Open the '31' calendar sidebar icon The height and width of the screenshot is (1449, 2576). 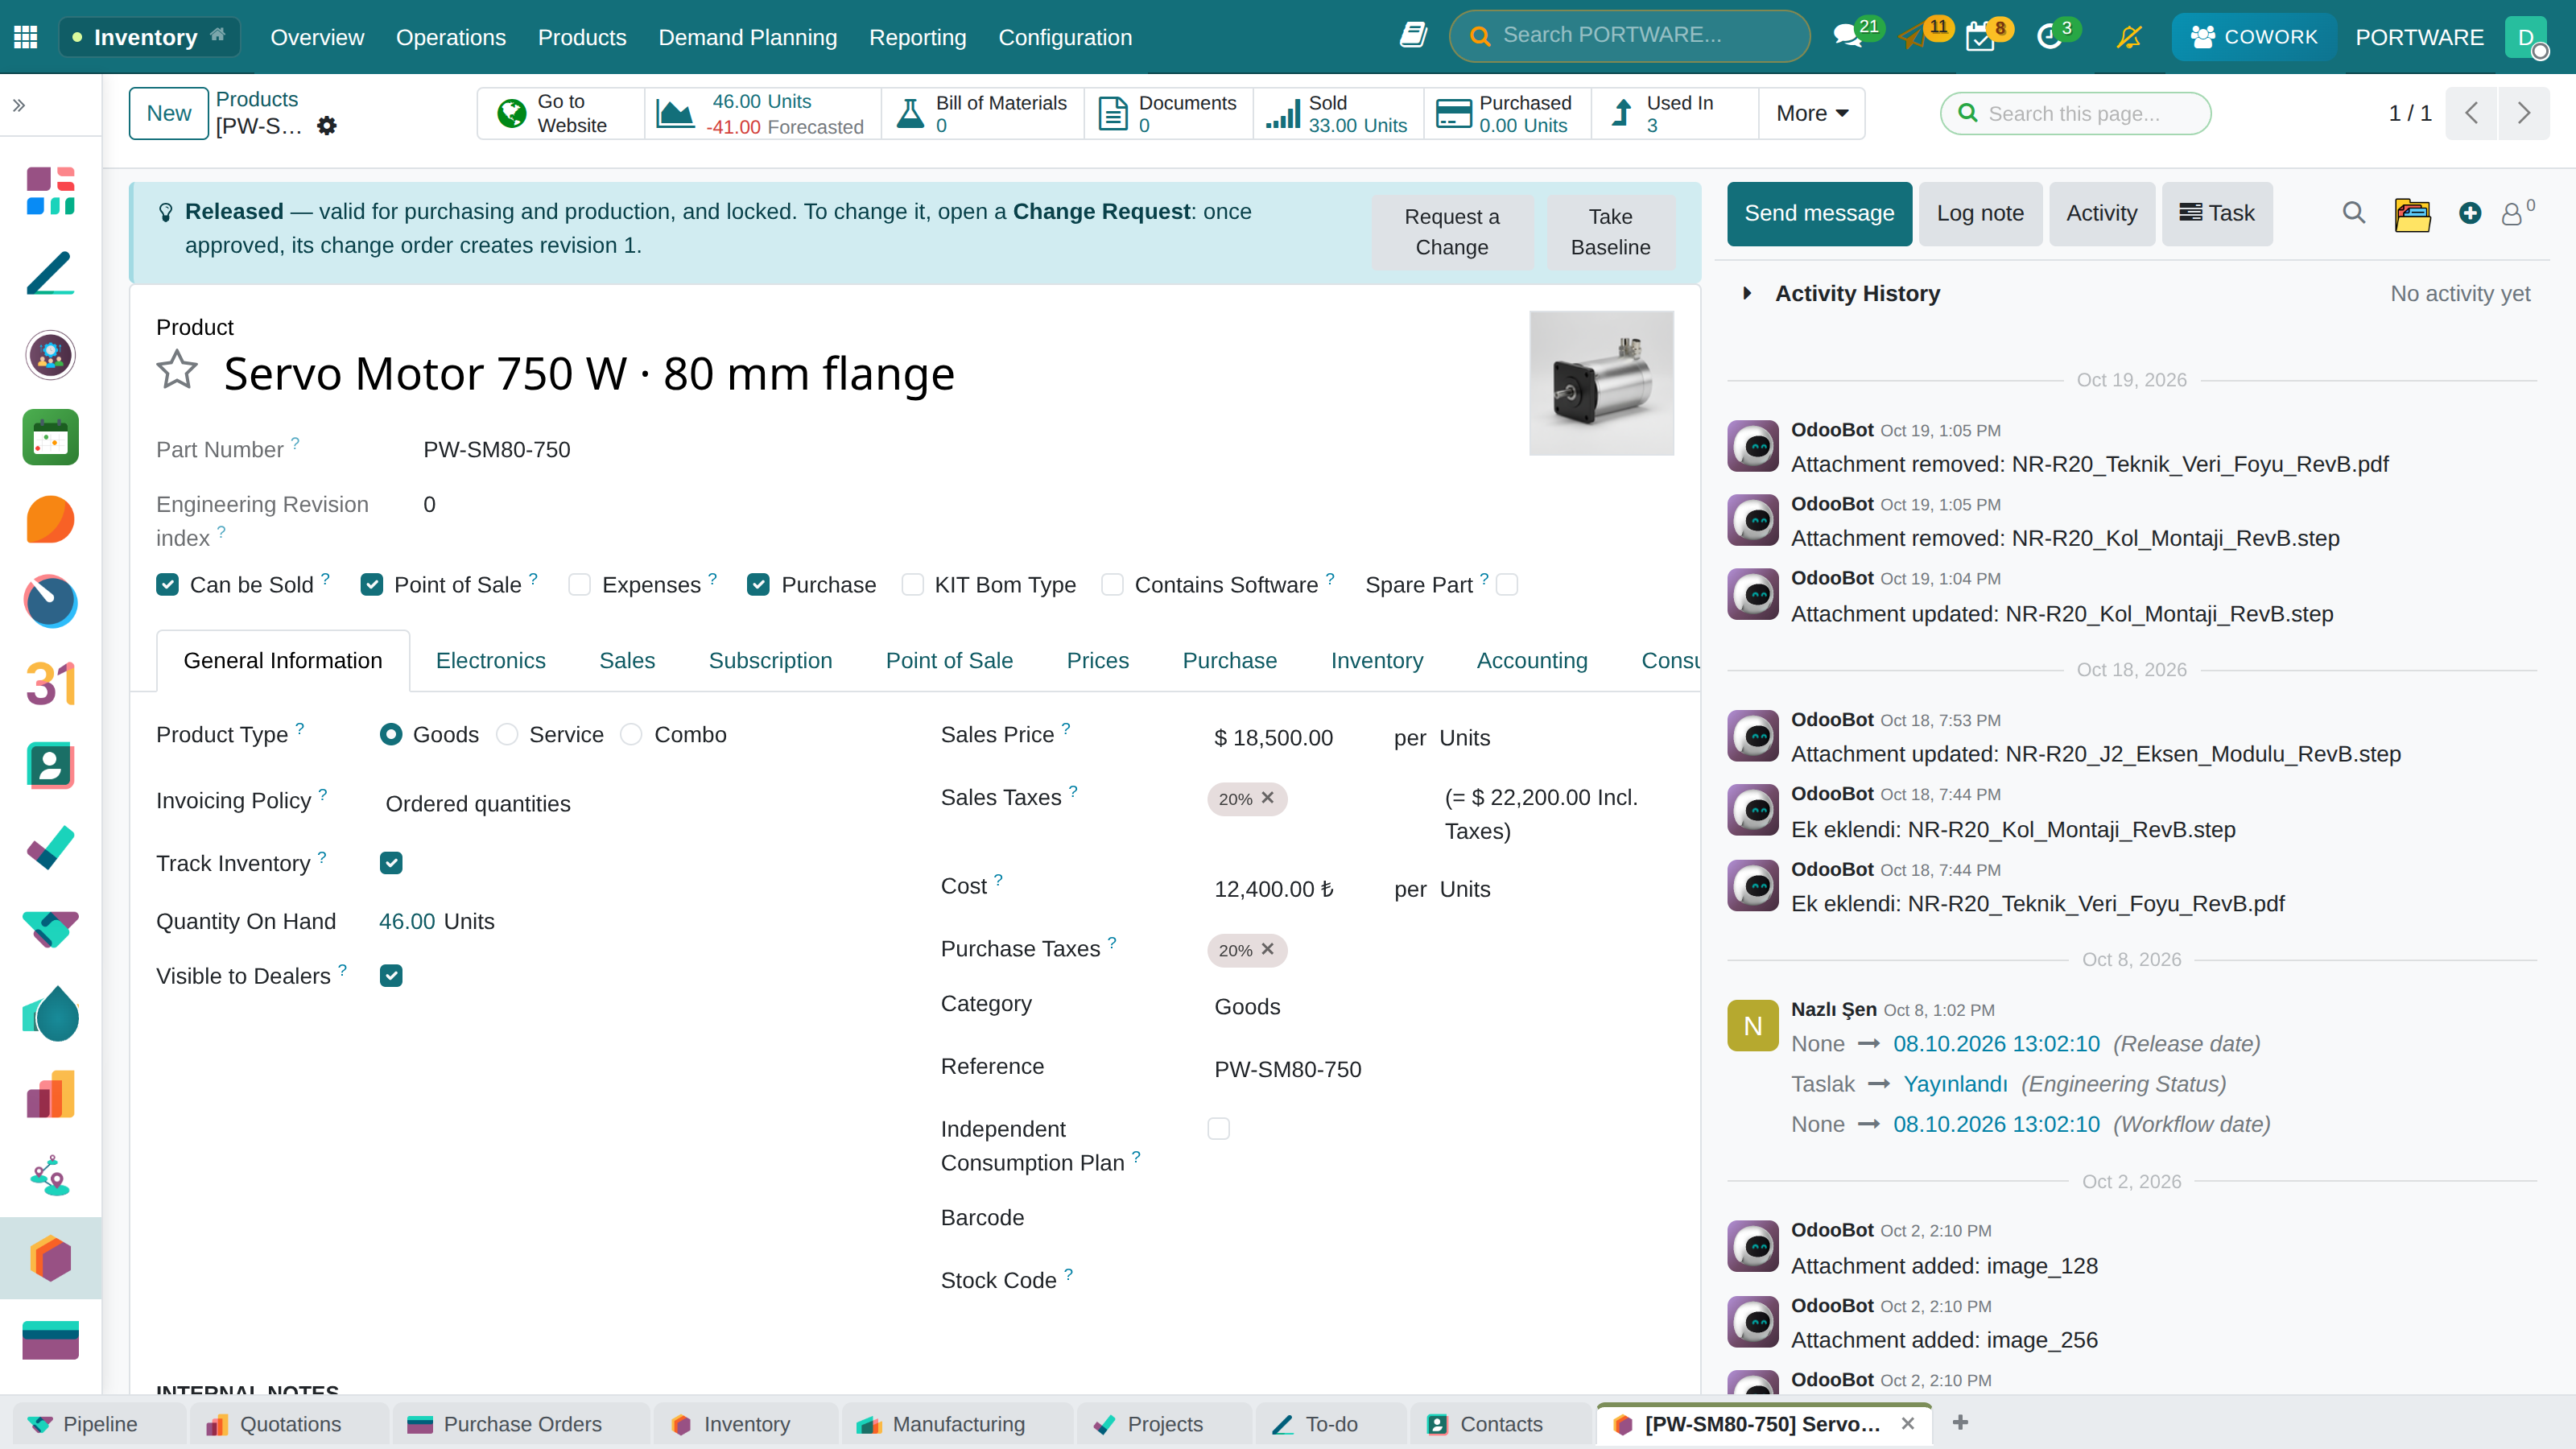click(50, 684)
